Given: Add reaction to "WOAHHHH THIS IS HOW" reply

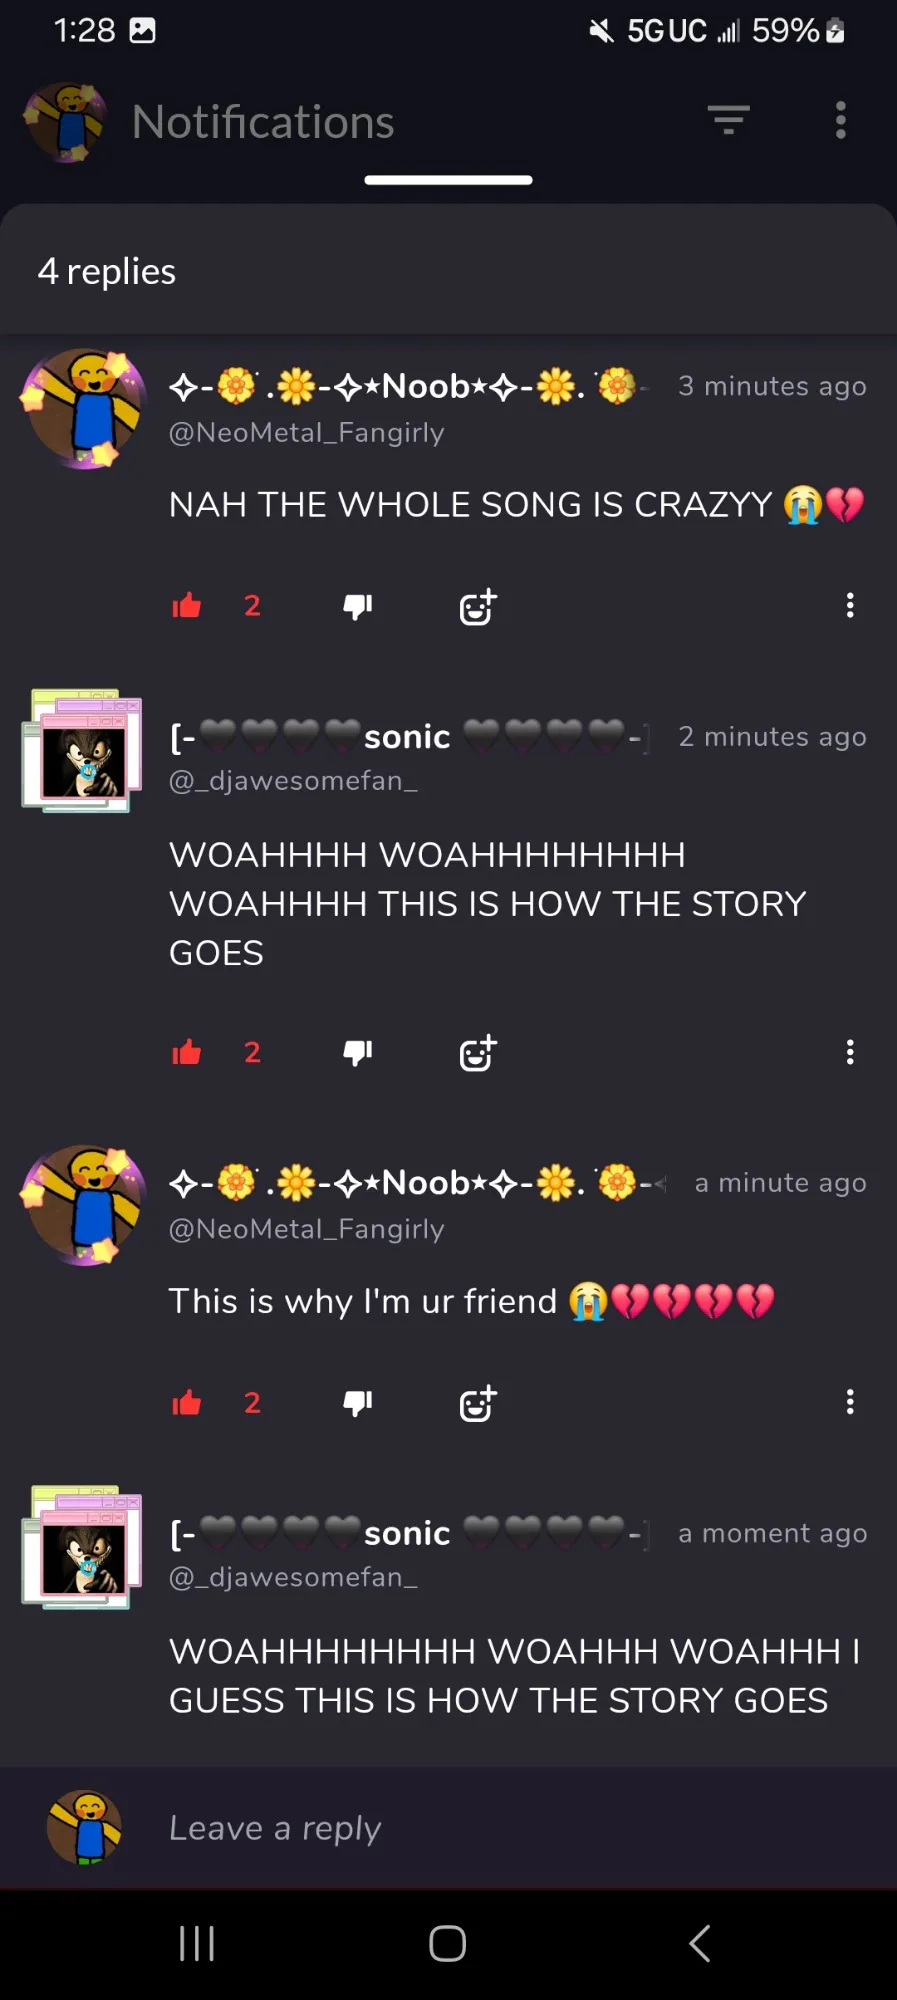Looking at the screenshot, I should 477,1053.
